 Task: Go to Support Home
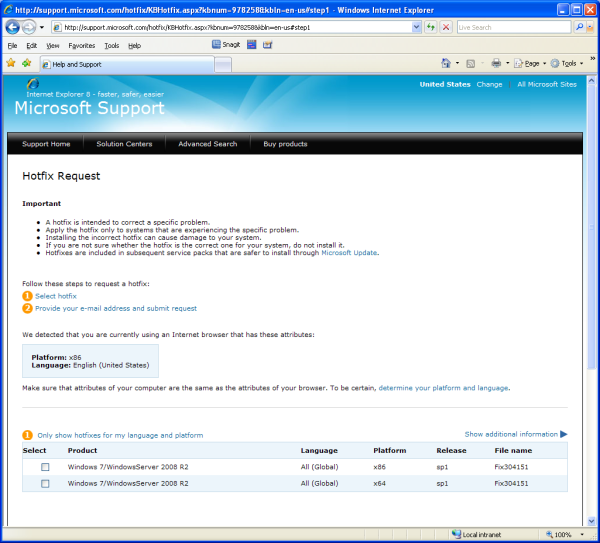[46, 144]
